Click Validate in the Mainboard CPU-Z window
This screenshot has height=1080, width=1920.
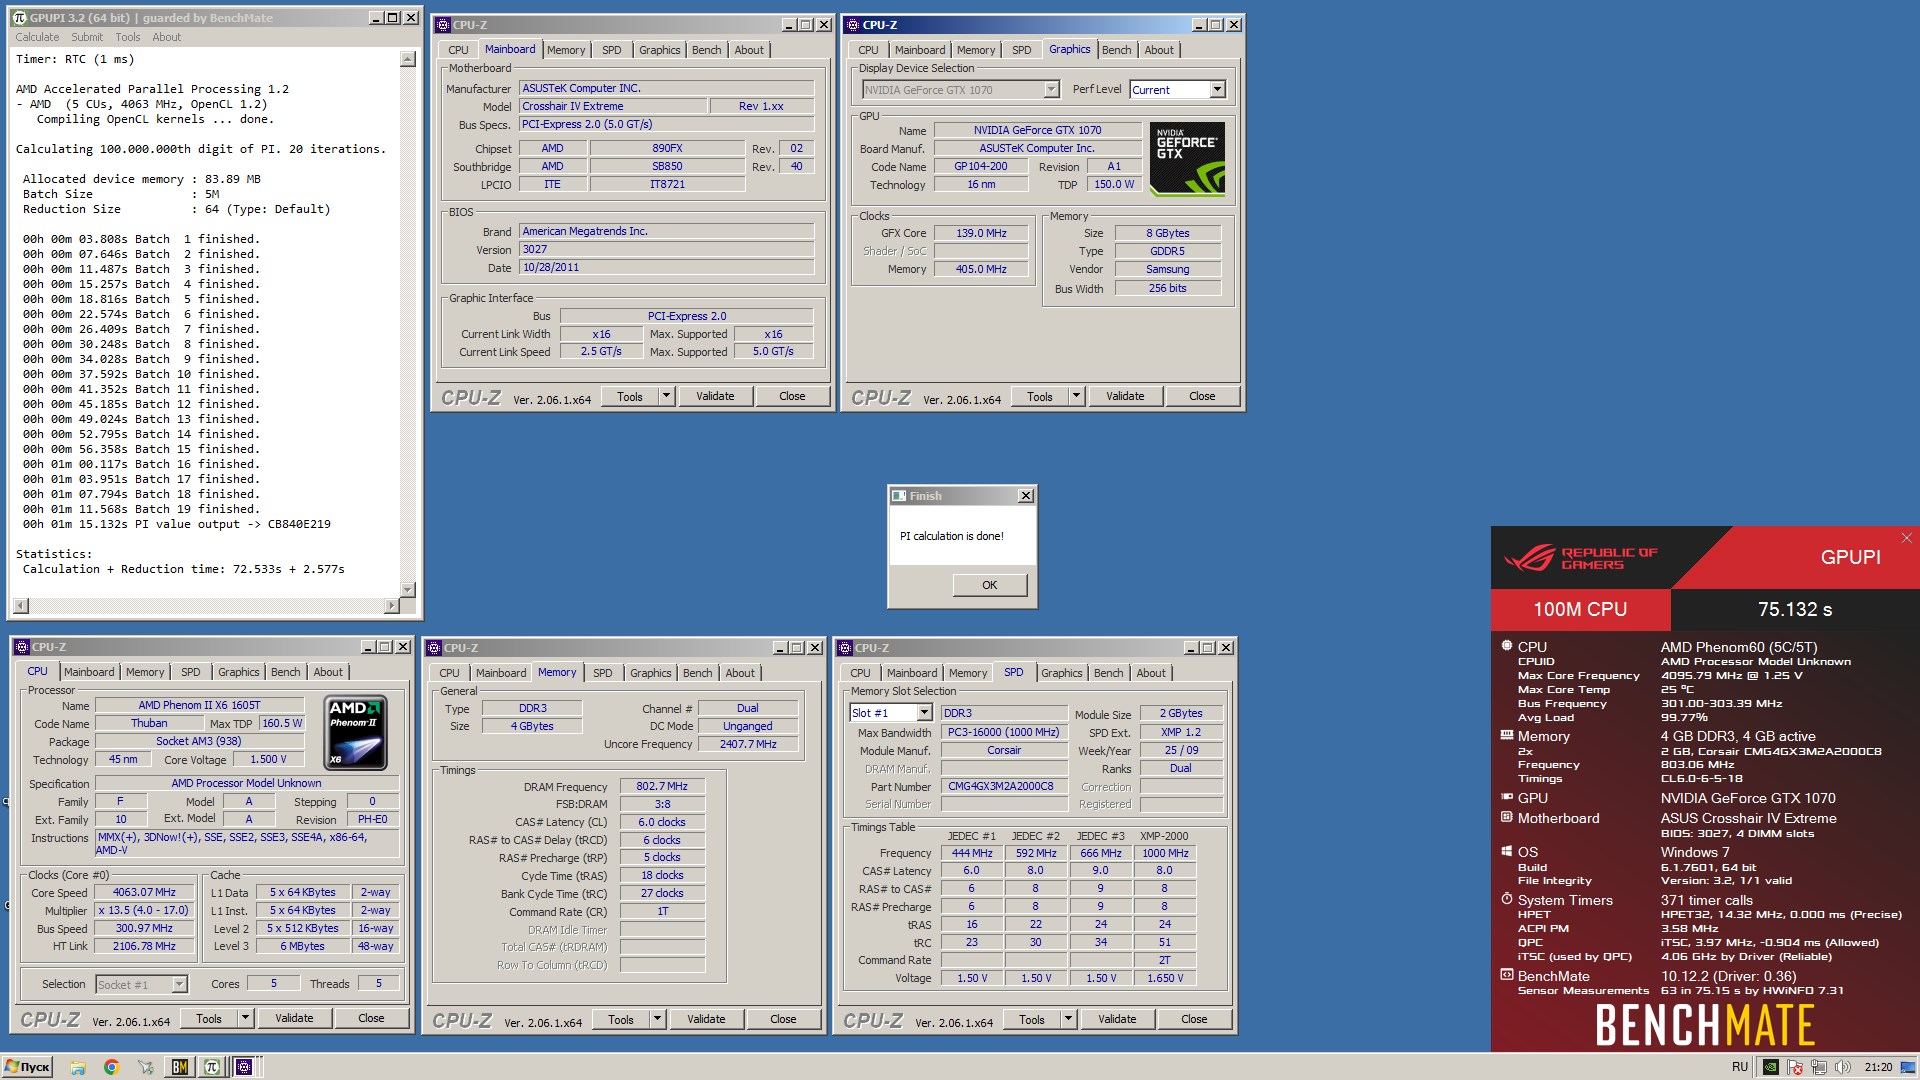point(715,396)
